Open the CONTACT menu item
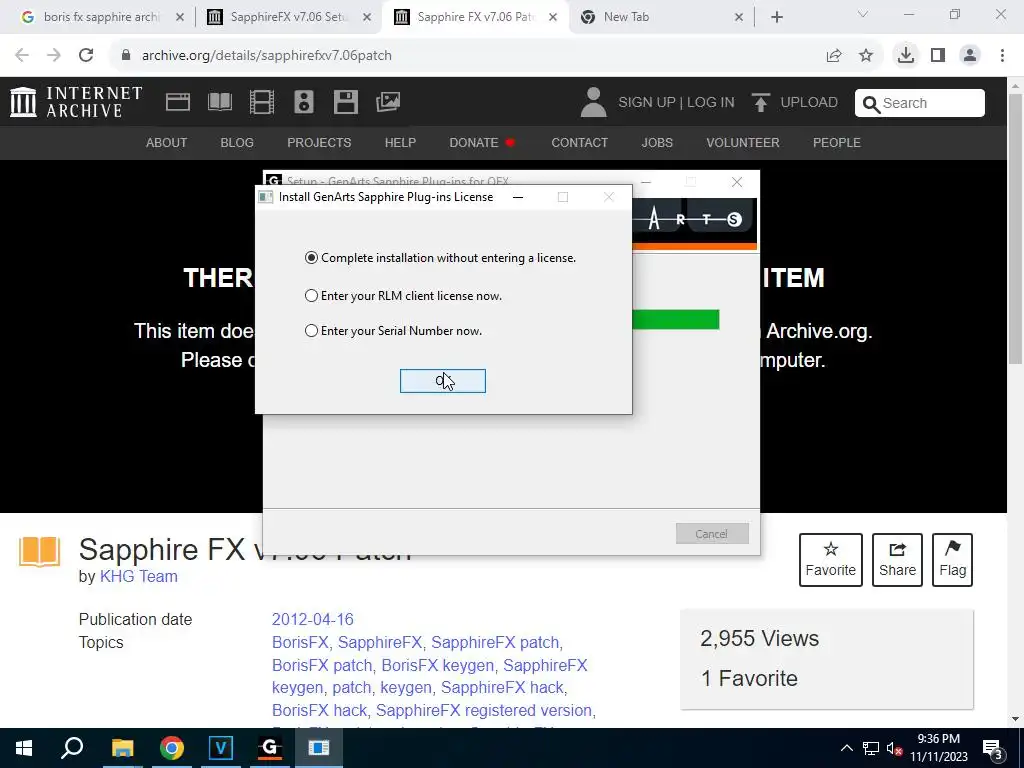1024x768 pixels. point(579,142)
